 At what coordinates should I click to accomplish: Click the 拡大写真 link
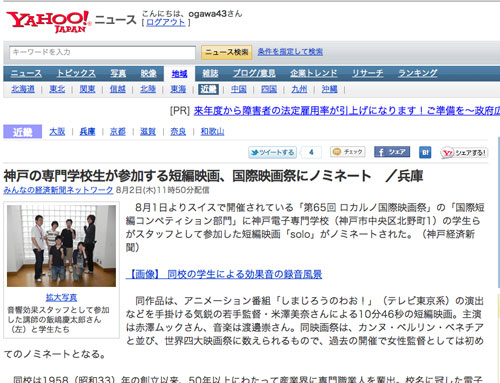(61, 297)
